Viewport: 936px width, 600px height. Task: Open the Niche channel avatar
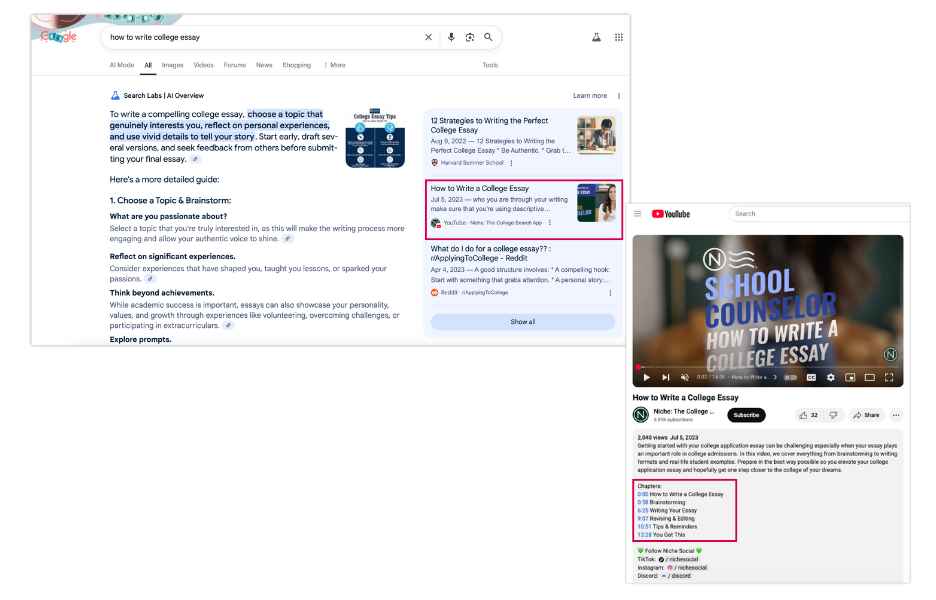(641, 414)
